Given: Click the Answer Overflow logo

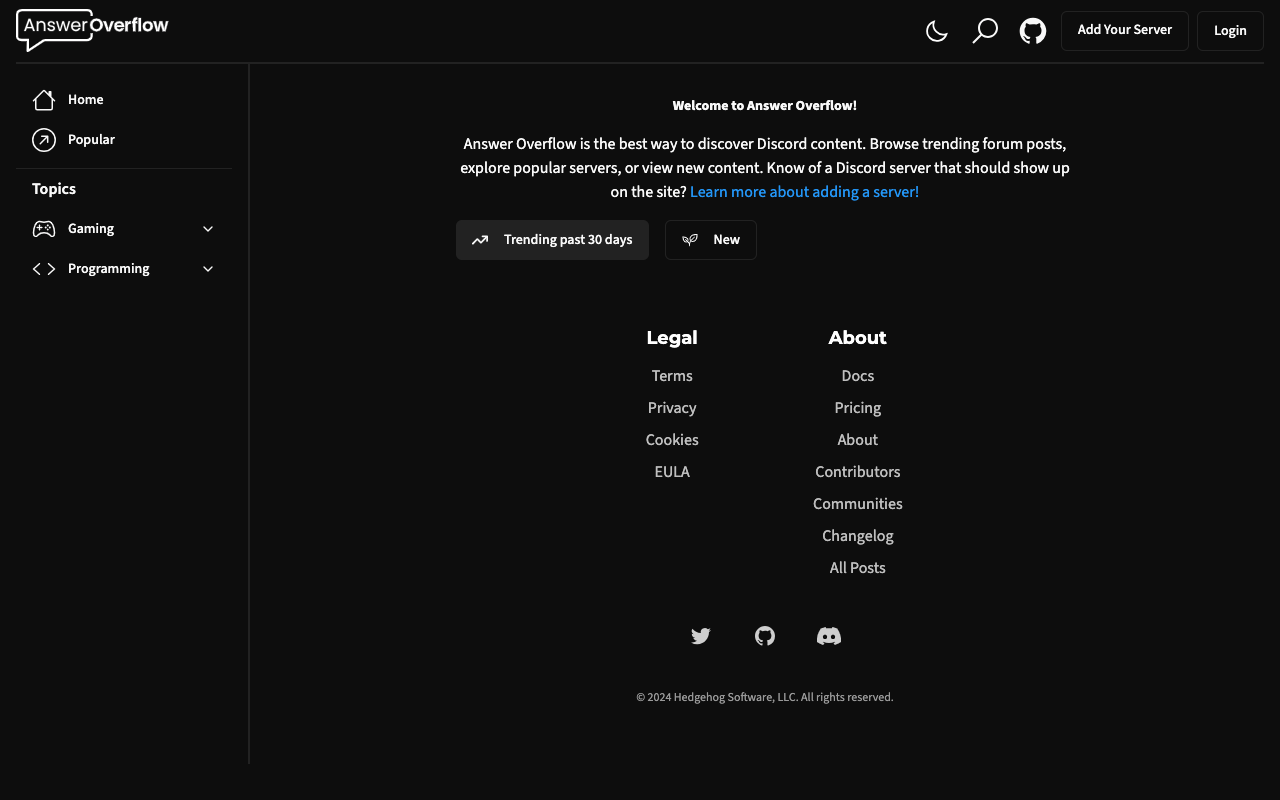Looking at the screenshot, I should 92,30.
